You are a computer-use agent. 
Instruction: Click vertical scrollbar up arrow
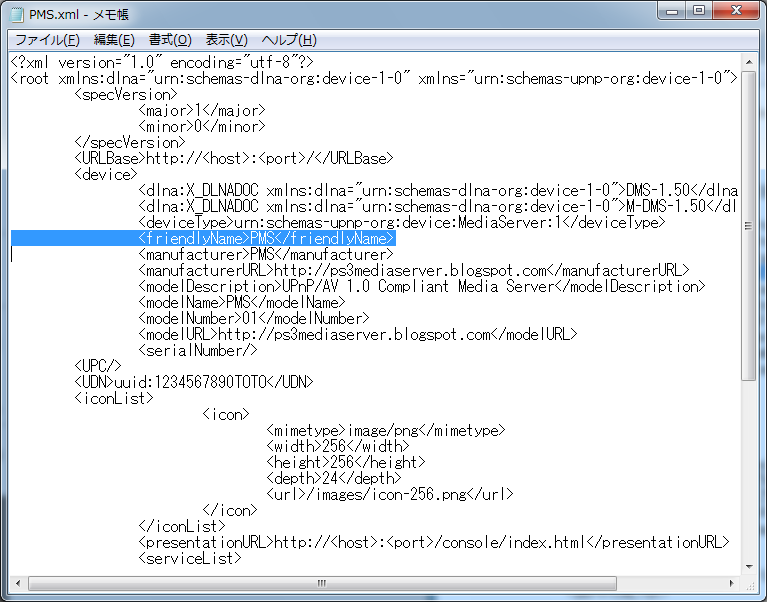pos(749,62)
